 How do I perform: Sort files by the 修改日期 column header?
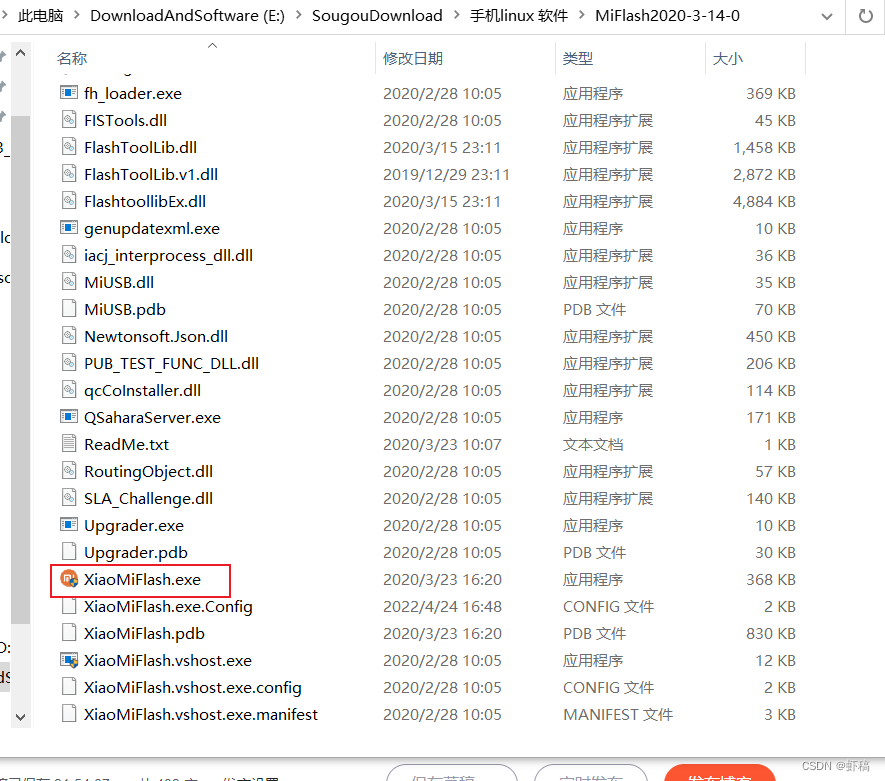coord(413,58)
